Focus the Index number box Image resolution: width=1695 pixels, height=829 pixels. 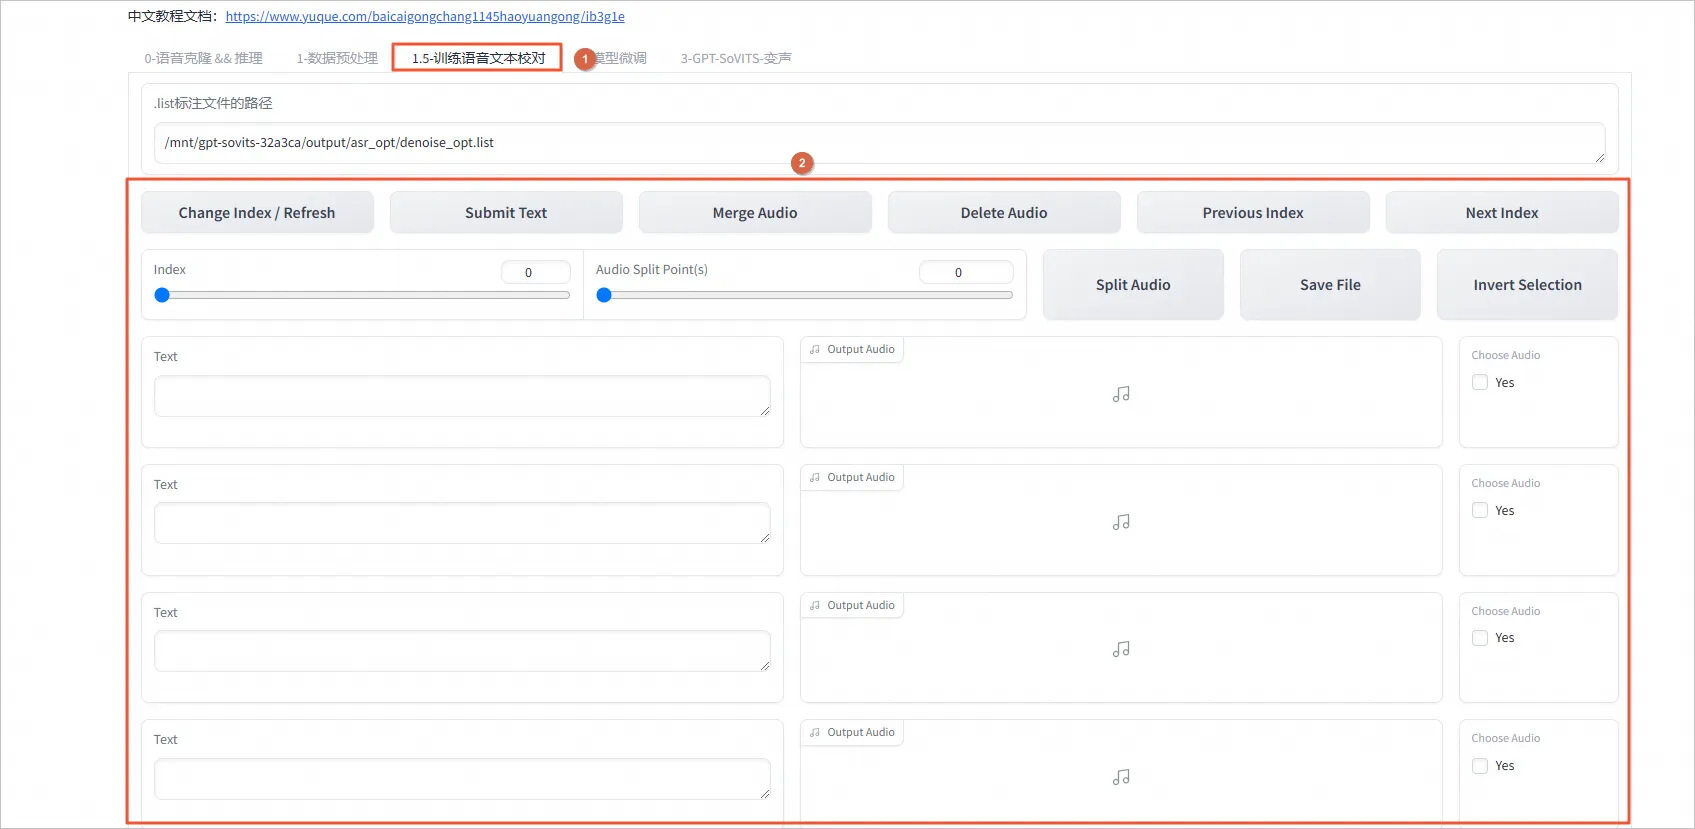[x=535, y=272]
